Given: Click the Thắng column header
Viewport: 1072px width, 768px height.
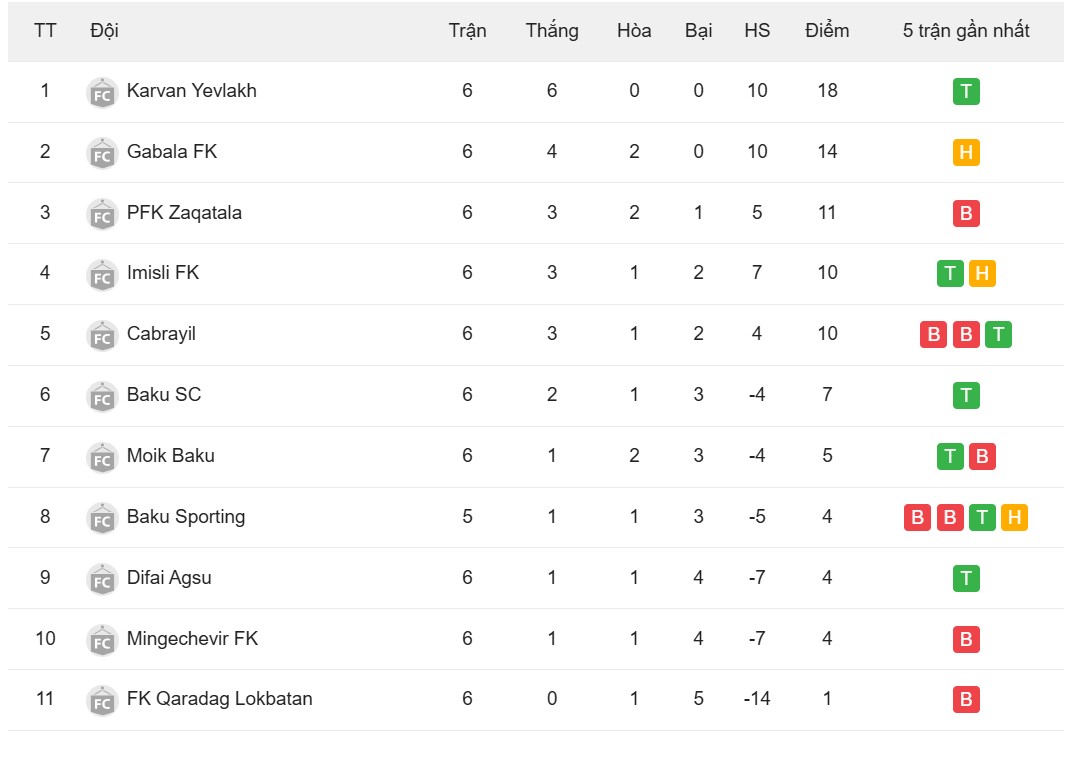Looking at the screenshot, I should coord(552,31).
